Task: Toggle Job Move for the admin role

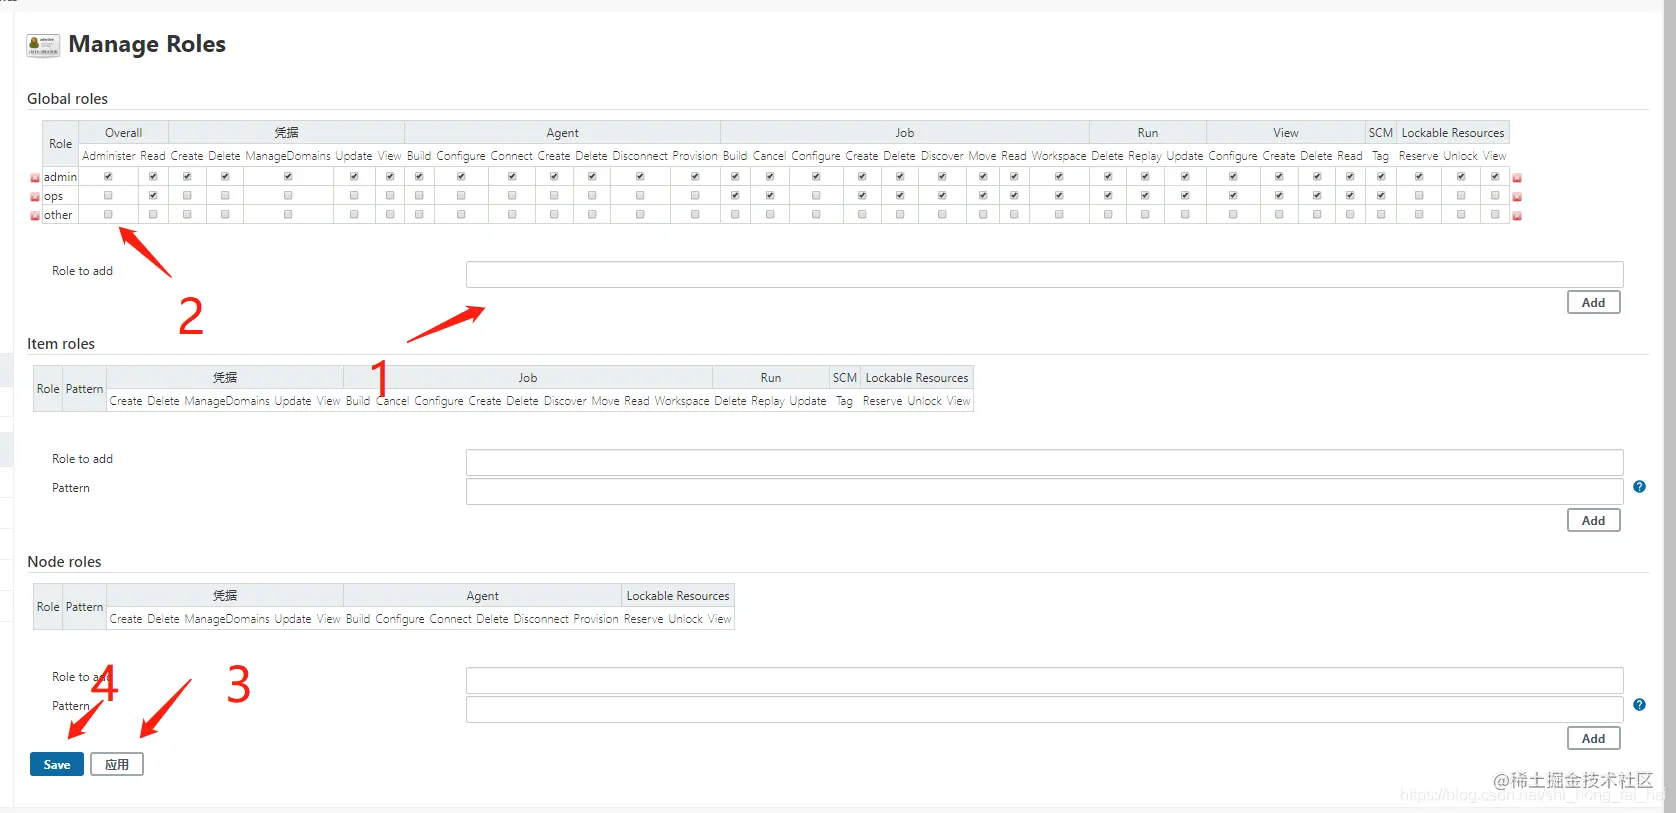Action: point(983,176)
